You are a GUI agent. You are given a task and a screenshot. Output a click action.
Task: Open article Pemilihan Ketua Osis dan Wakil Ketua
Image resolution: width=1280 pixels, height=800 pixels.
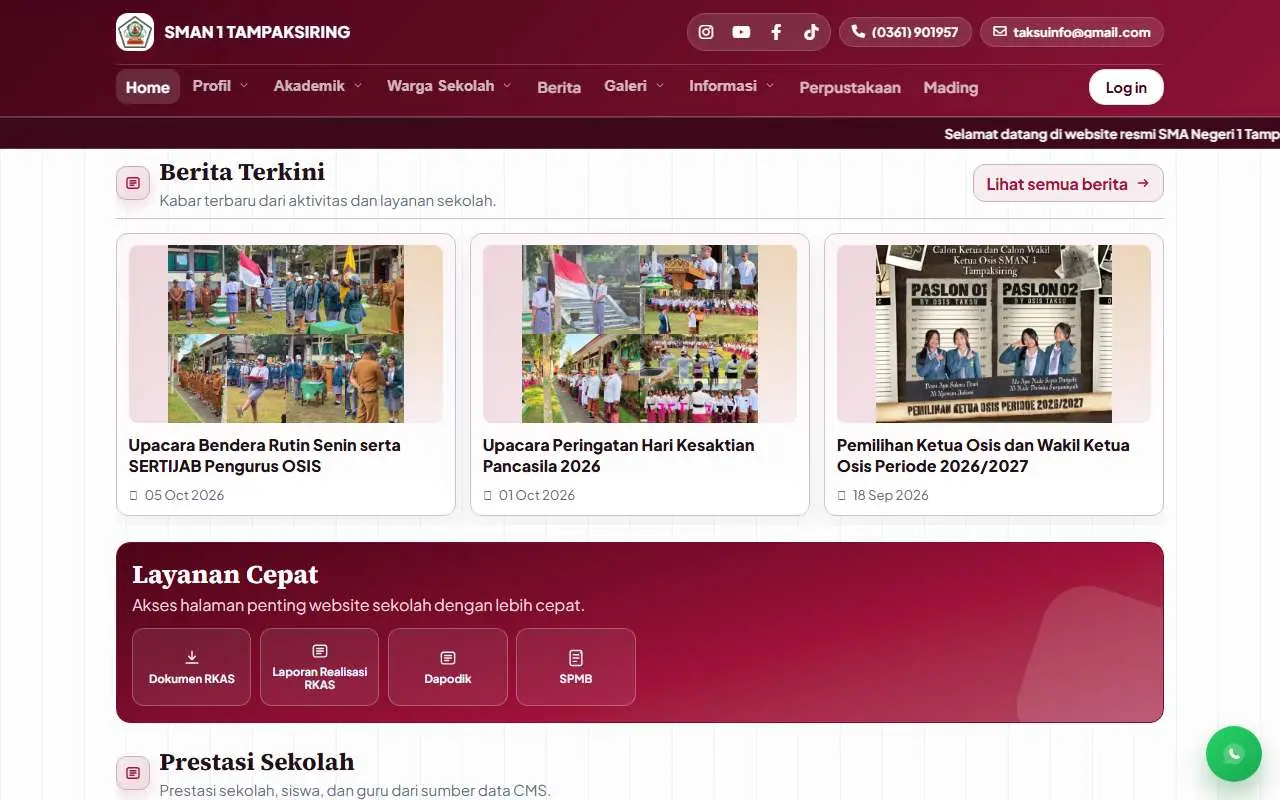984,455
